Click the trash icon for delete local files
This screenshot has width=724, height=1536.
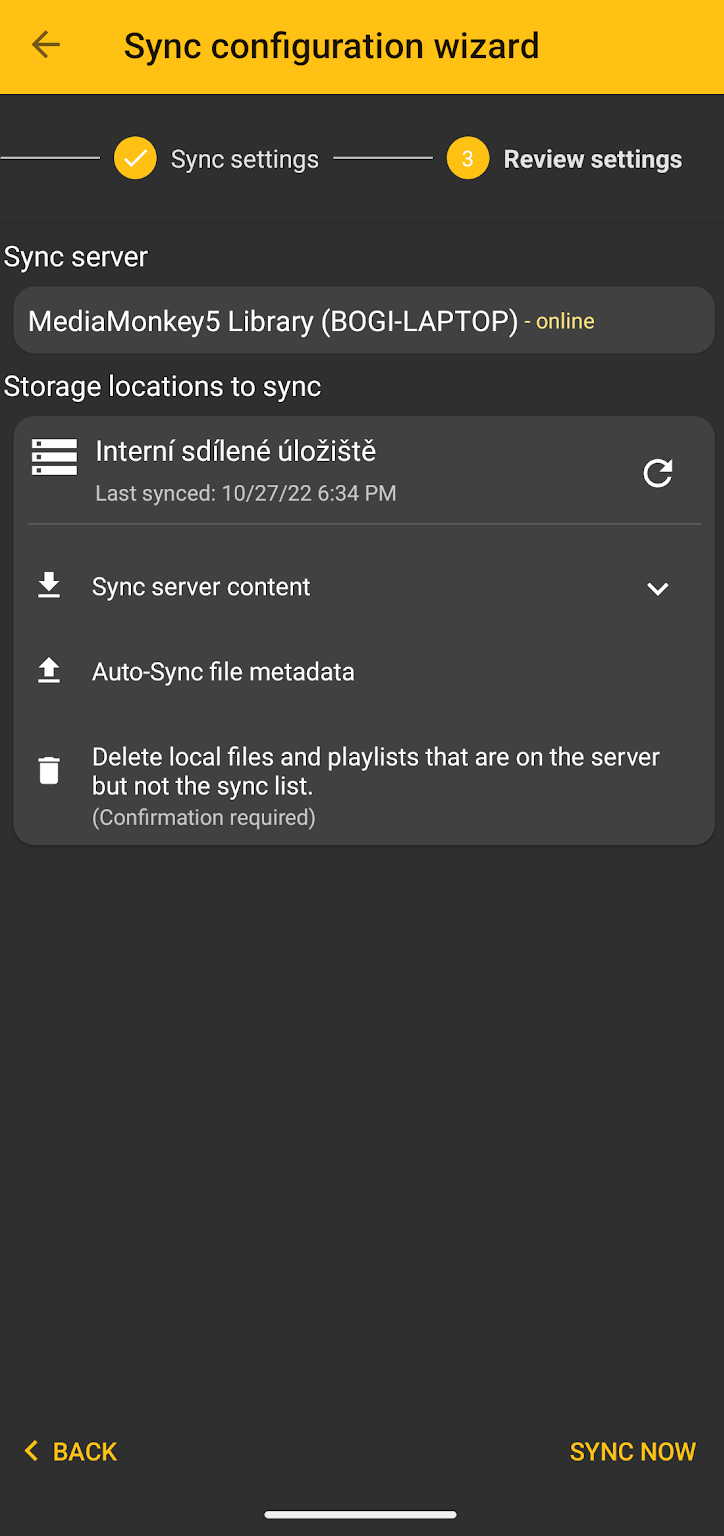click(x=49, y=771)
